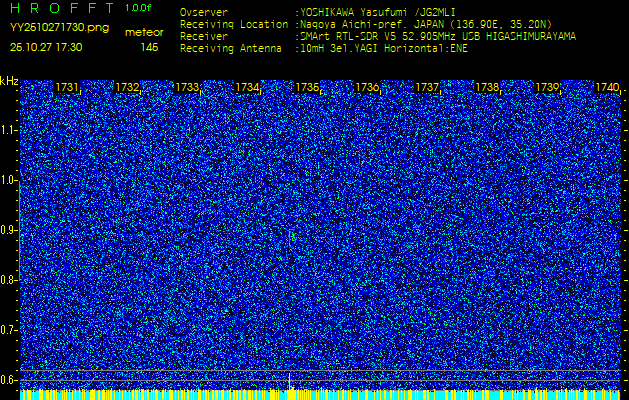
Task: Click the 1731 time marker
Action: [x=68, y=88]
